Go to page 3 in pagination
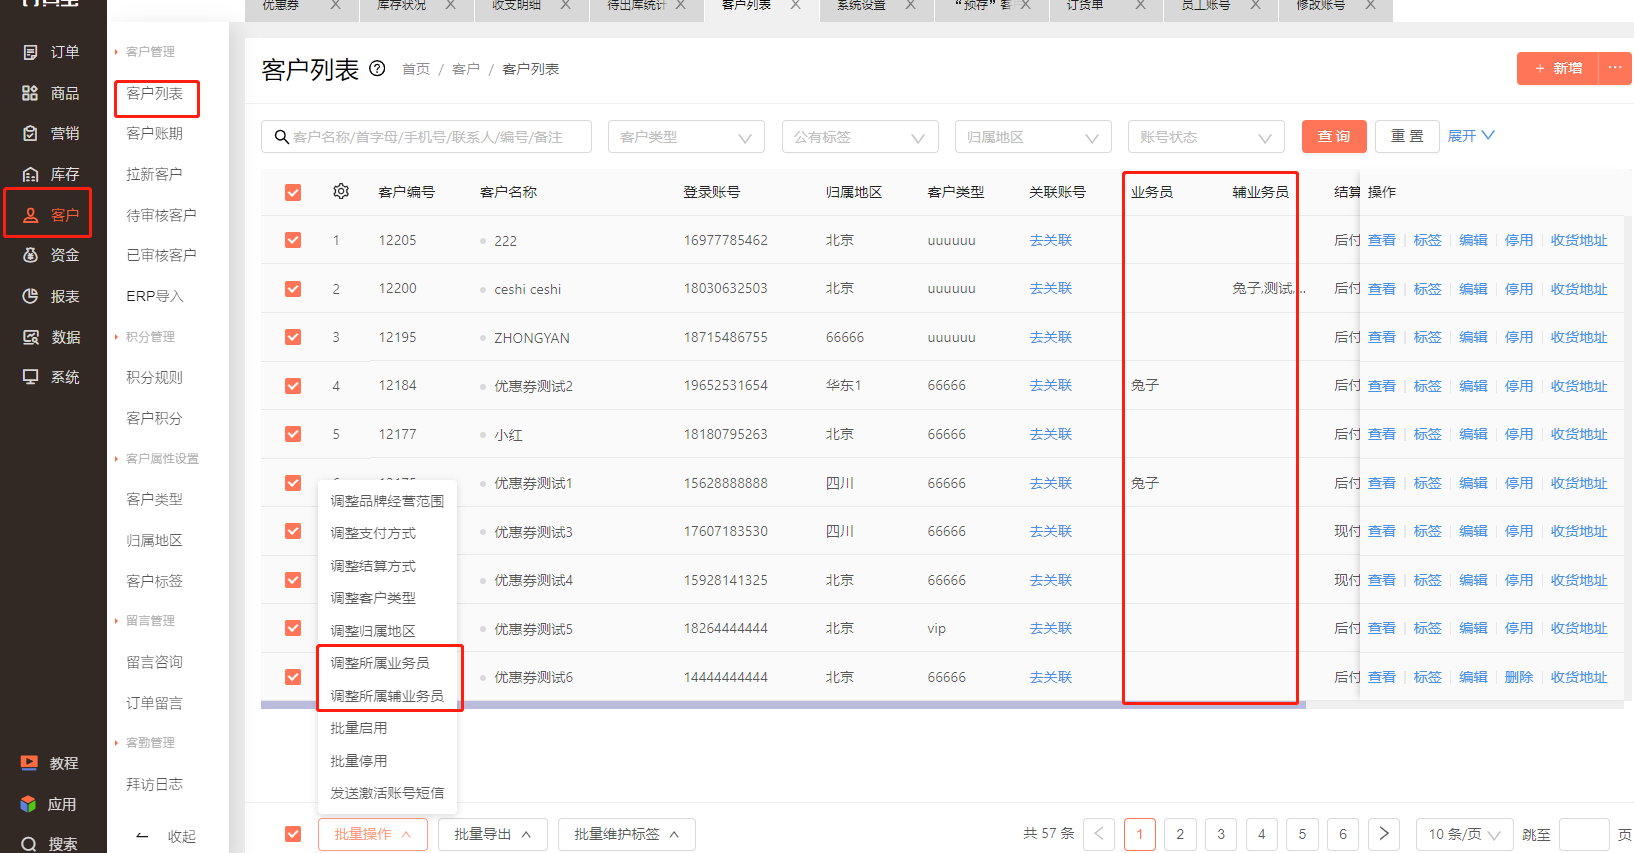 1221,834
